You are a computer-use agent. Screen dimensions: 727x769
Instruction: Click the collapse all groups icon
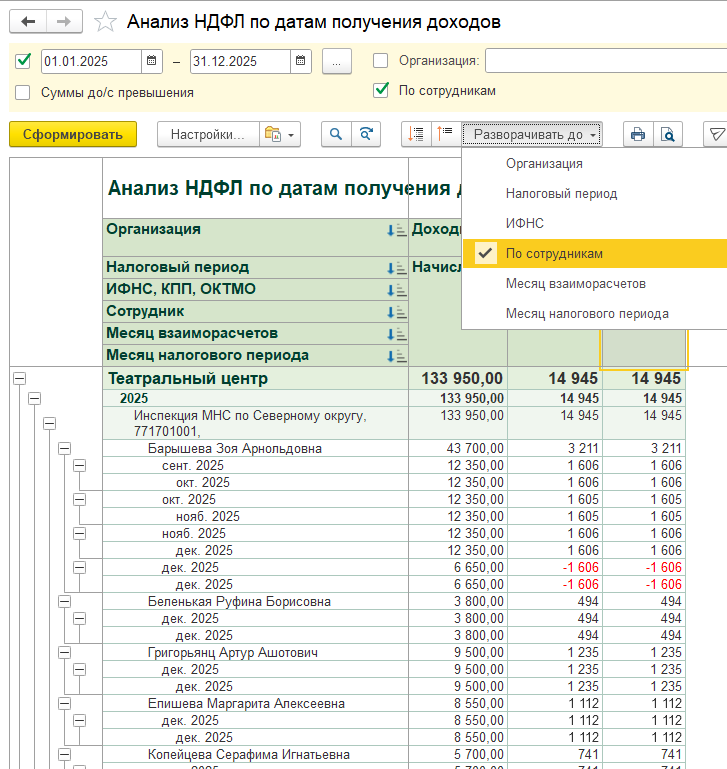click(445, 134)
